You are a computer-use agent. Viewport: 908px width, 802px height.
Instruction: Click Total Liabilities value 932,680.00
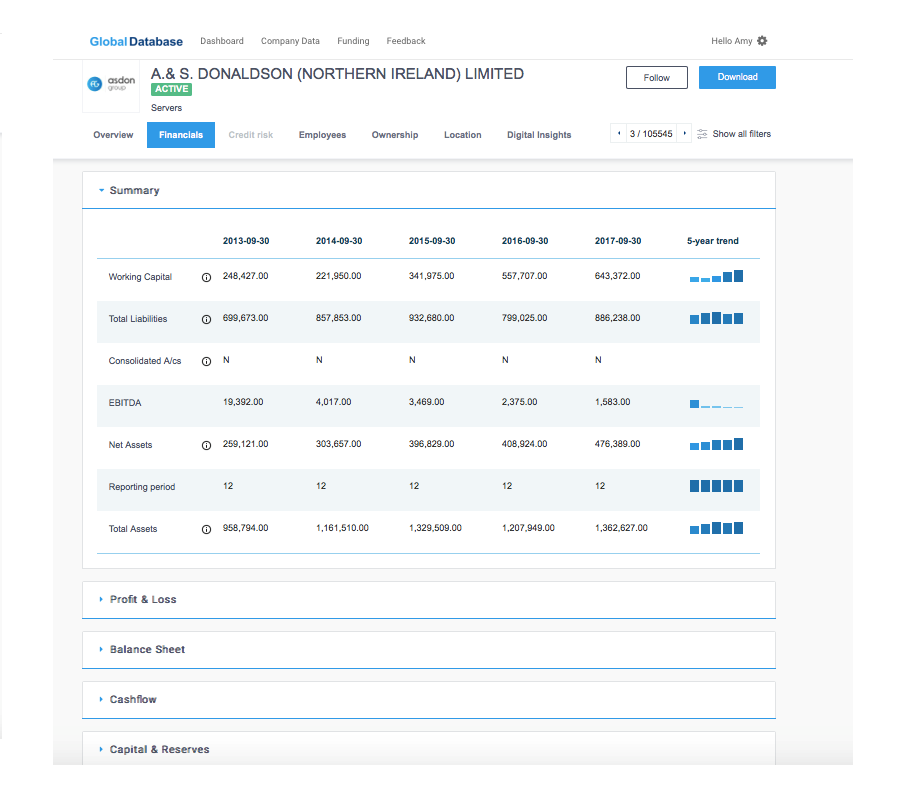pos(431,318)
